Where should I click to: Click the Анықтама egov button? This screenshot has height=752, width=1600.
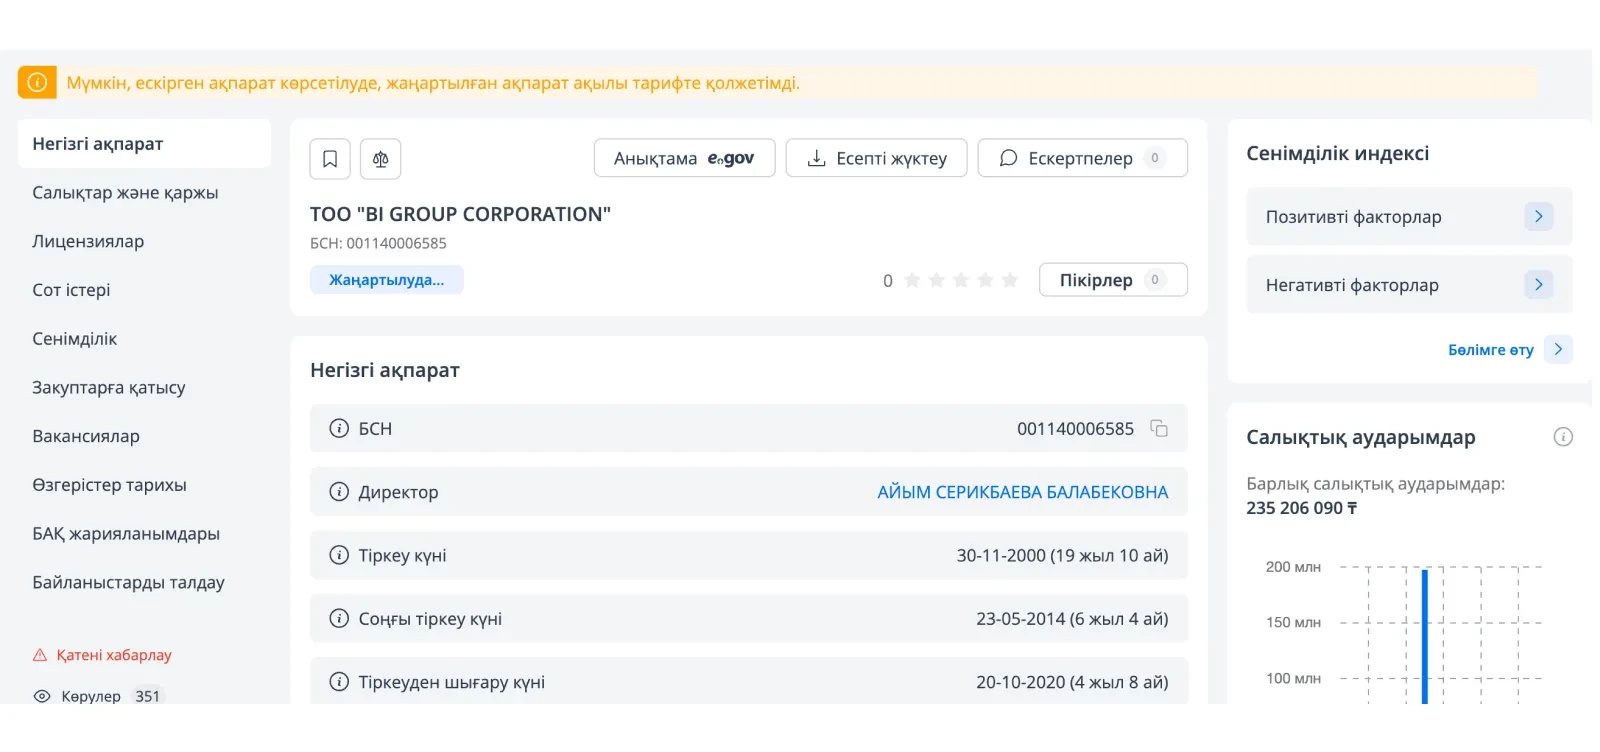click(684, 158)
